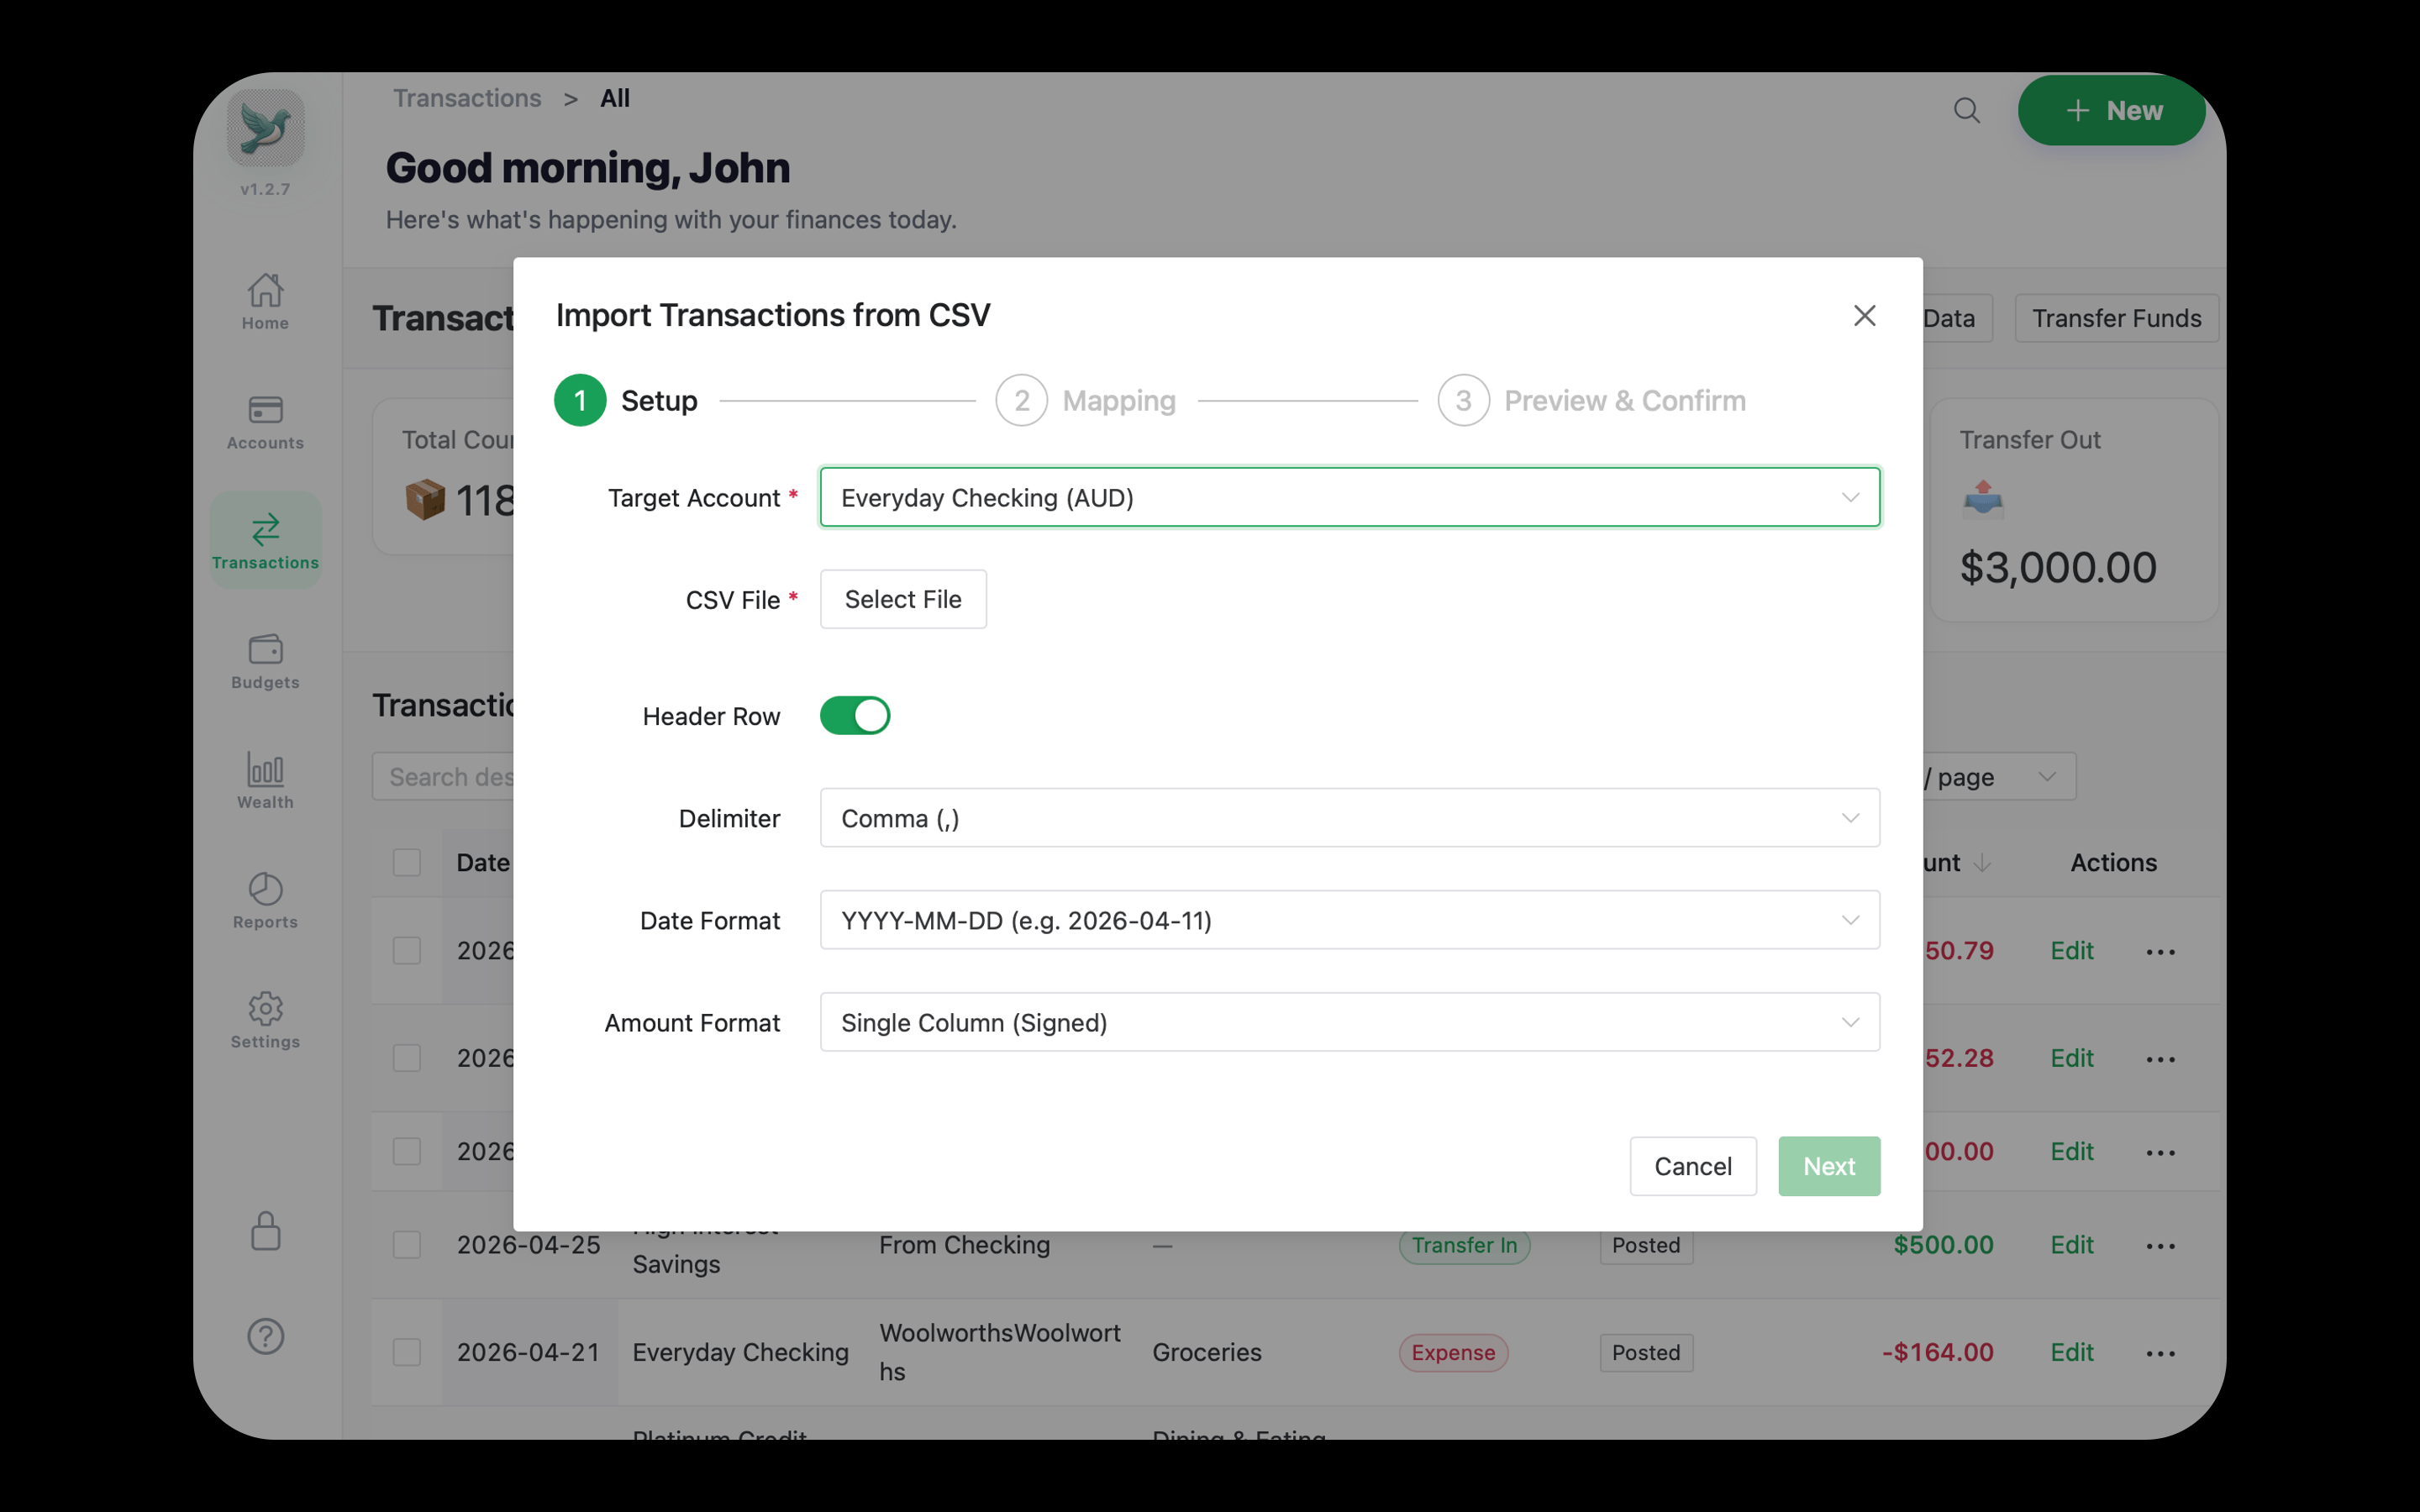Viewport: 2420px width, 1512px height.
Task: Check the checkbox for the 2026-04-25 transfer row
Action: [407, 1245]
